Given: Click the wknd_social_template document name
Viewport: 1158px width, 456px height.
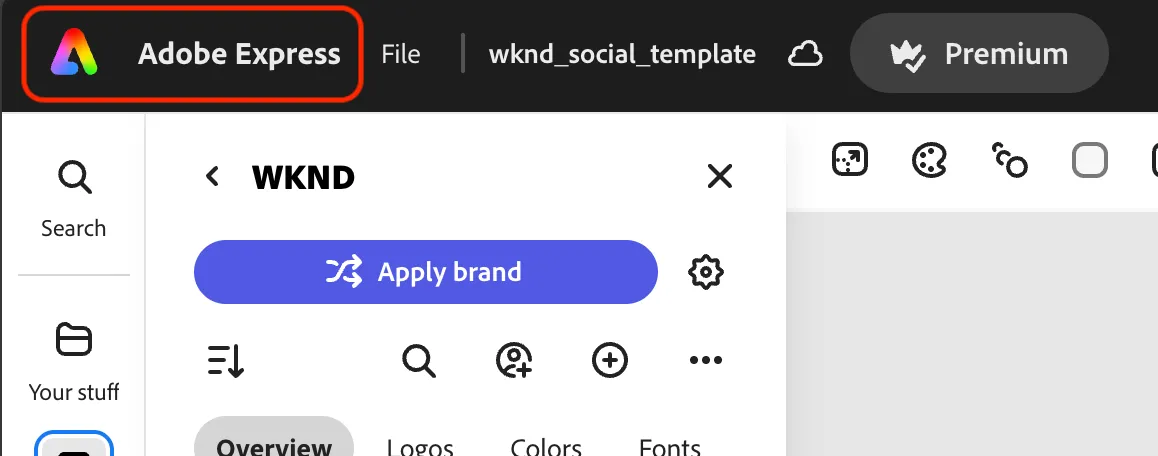Looking at the screenshot, I should (622, 54).
